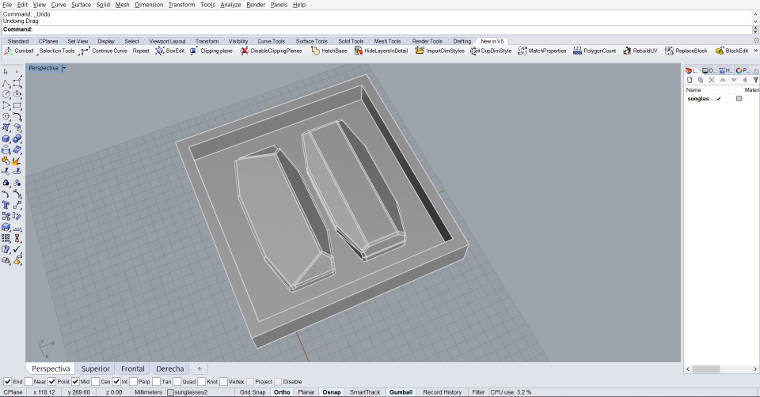Create a Clipping plane
Viewport: 760px width, 397px height.
(211, 51)
